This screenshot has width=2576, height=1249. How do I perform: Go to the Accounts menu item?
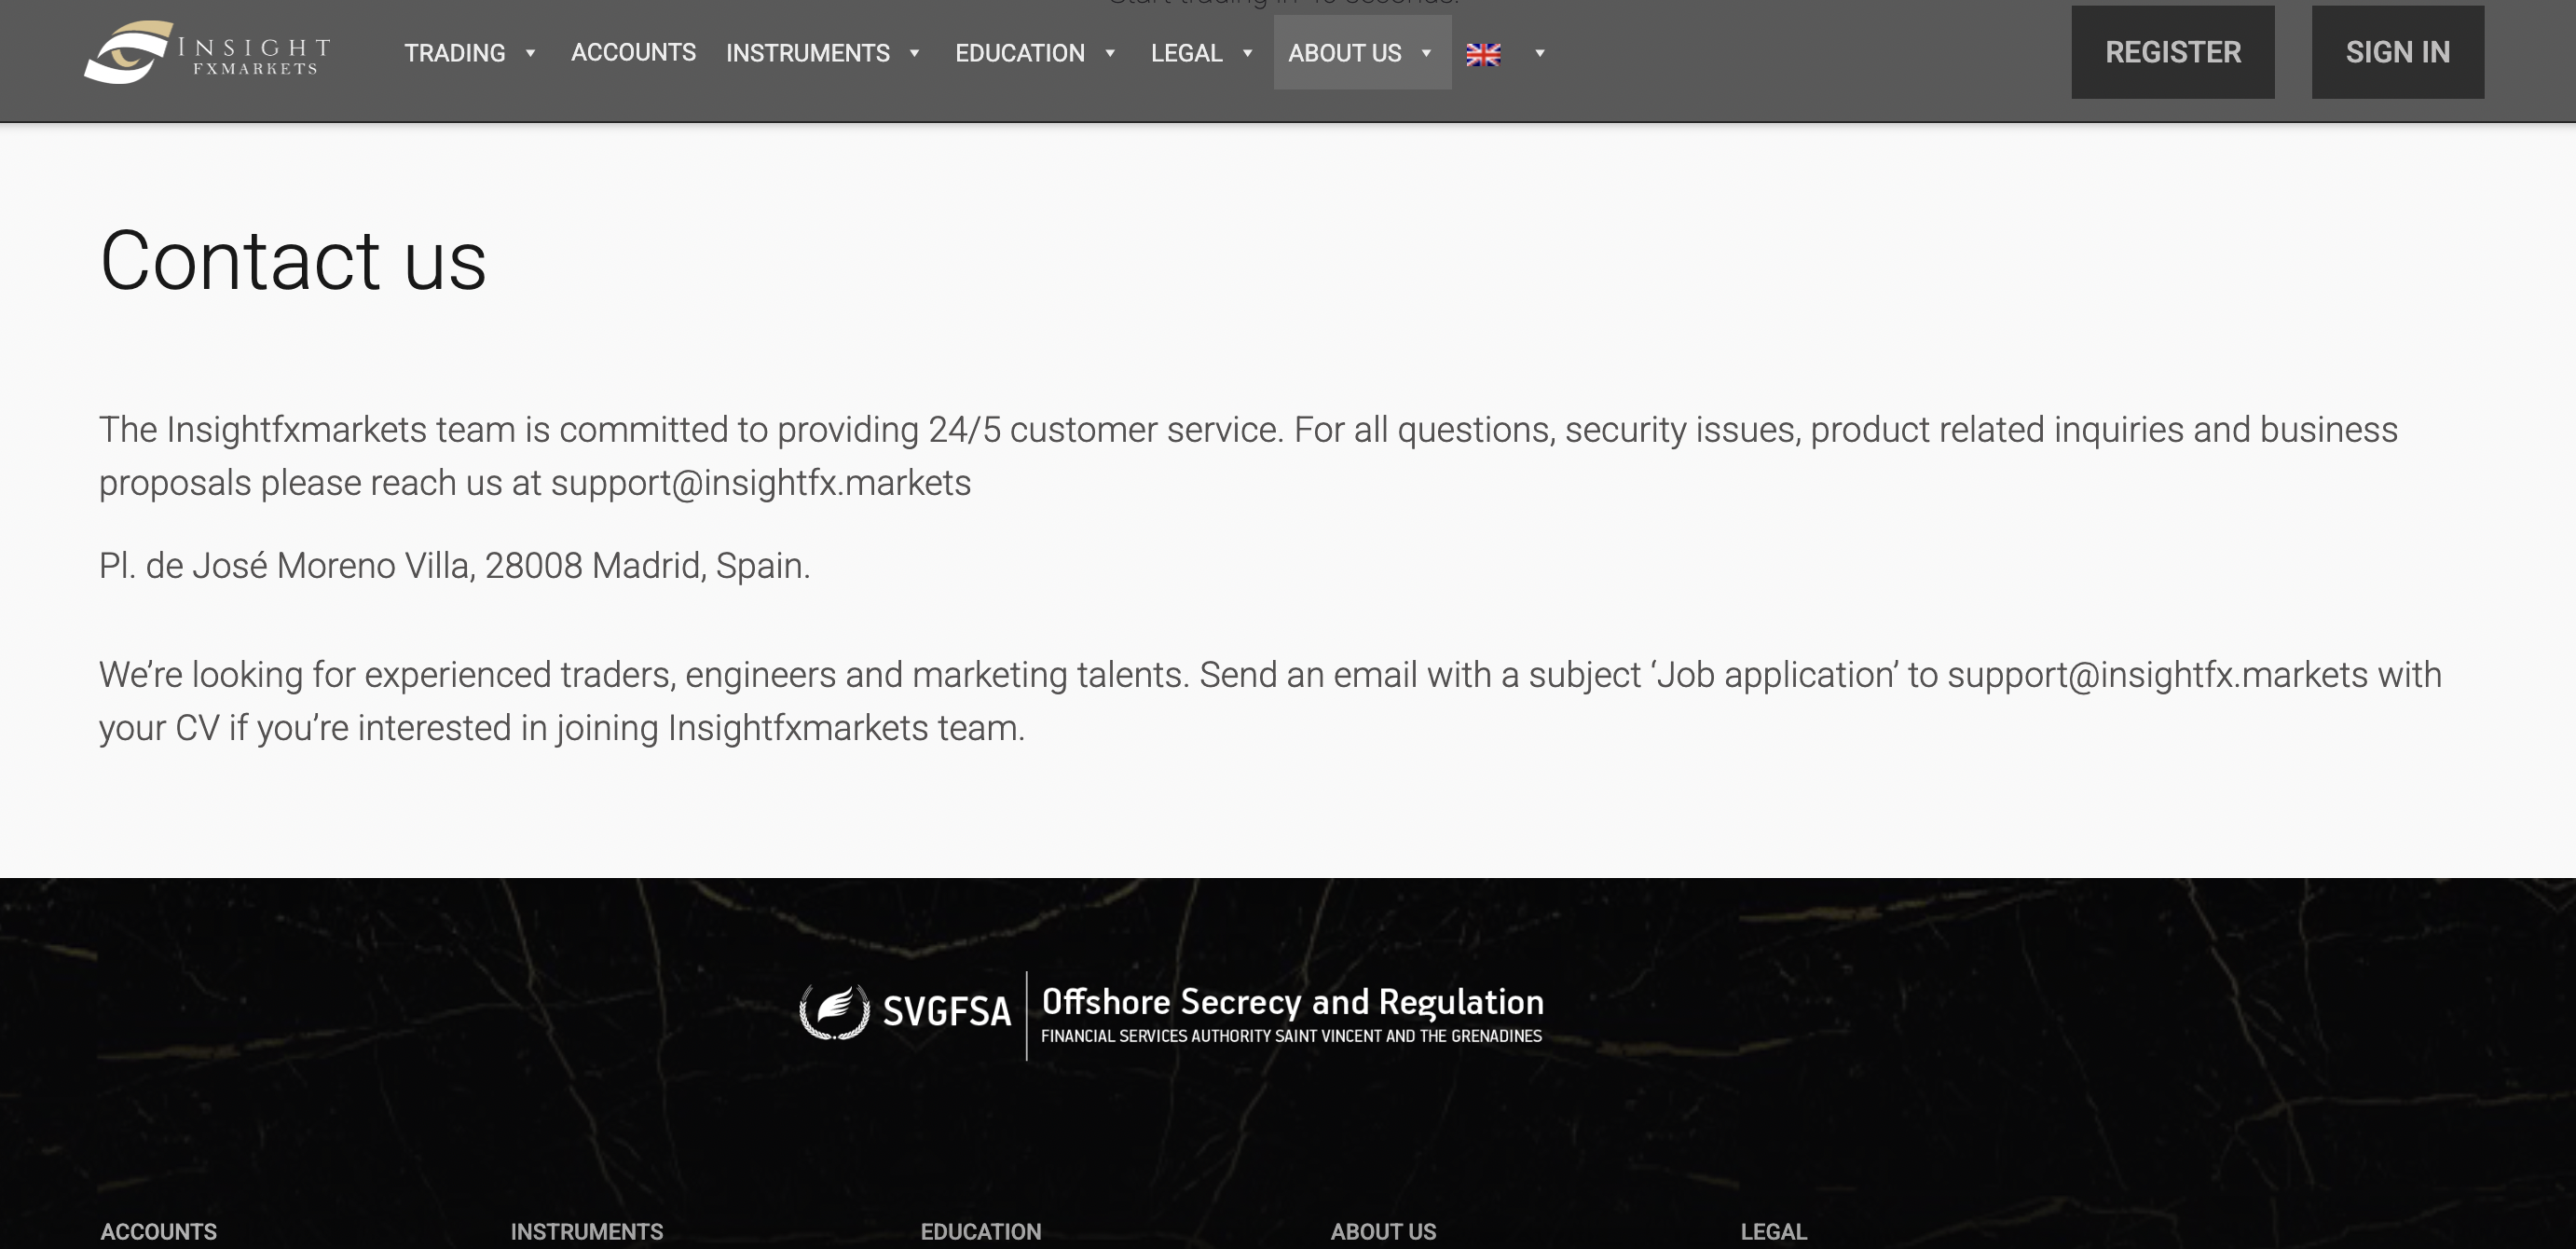[x=633, y=53]
